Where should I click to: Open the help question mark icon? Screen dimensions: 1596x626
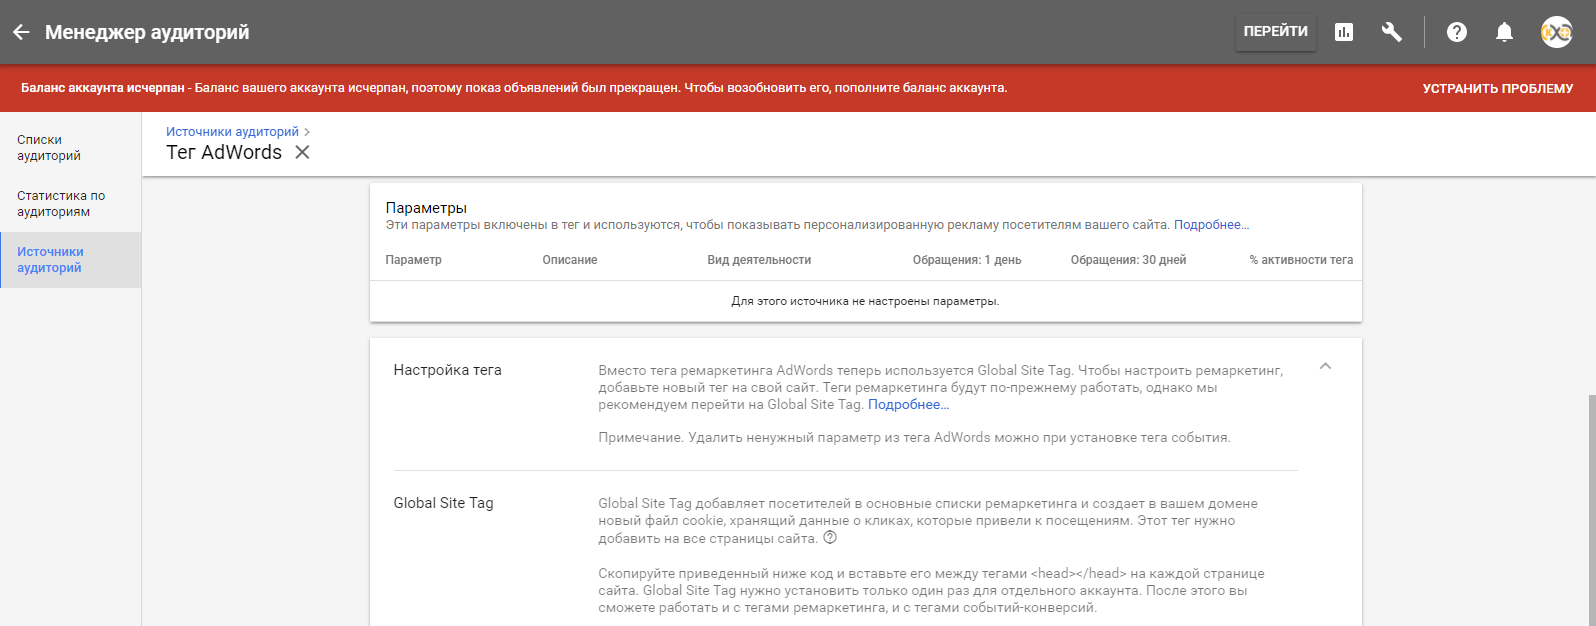click(1457, 32)
